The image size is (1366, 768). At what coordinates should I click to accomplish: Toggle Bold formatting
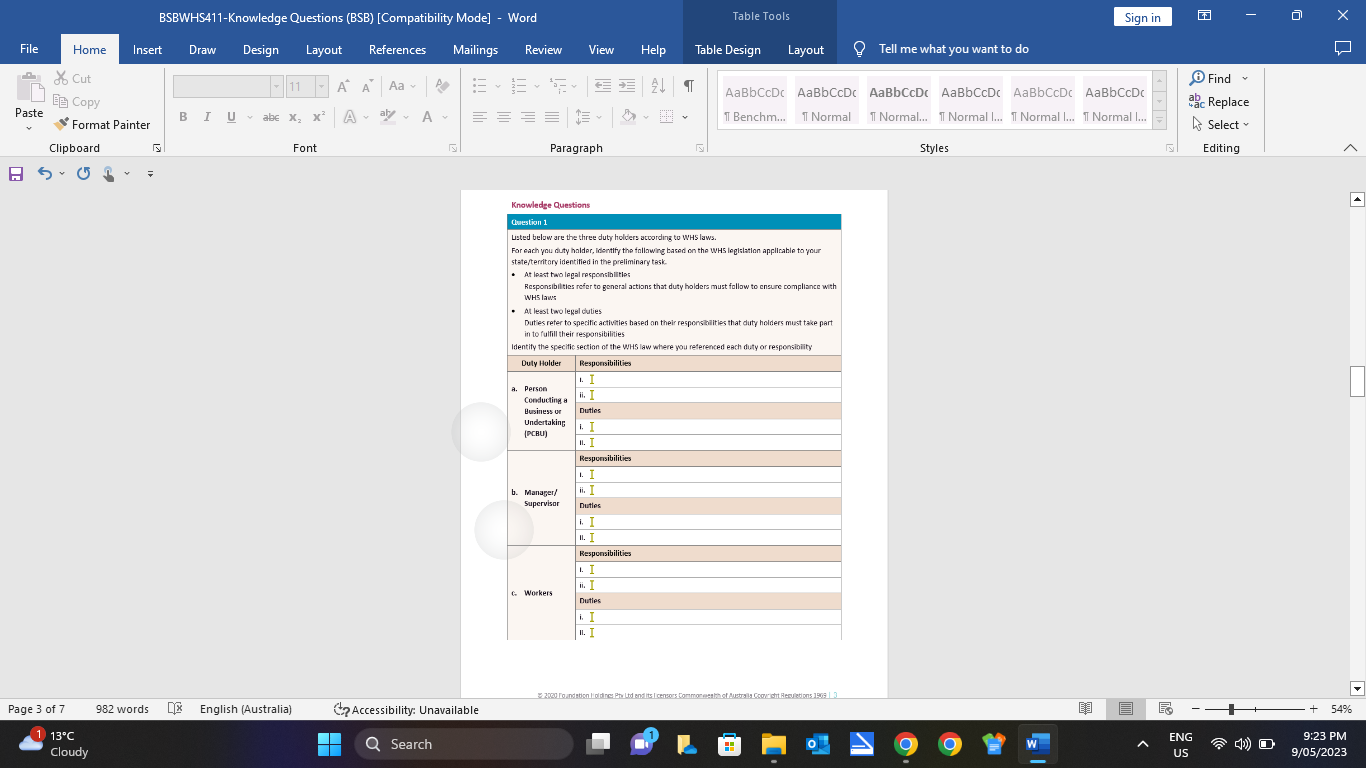click(183, 117)
